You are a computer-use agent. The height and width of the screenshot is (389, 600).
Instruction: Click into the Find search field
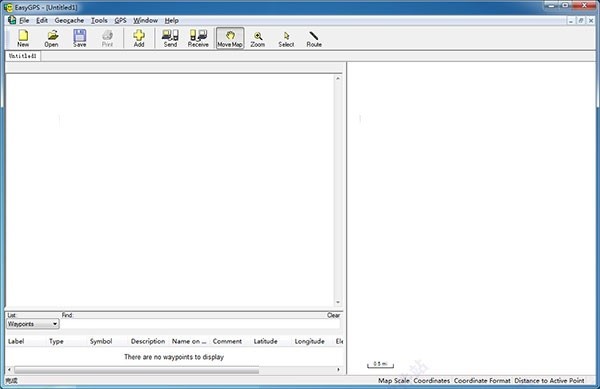(x=201, y=324)
